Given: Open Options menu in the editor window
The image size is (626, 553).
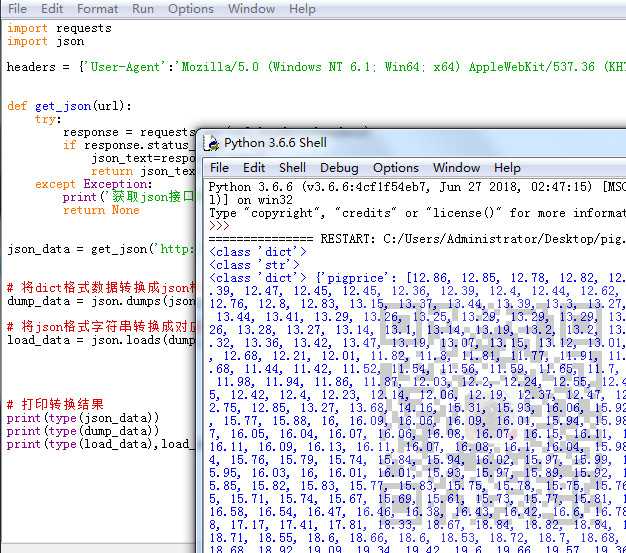Looking at the screenshot, I should point(191,9).
